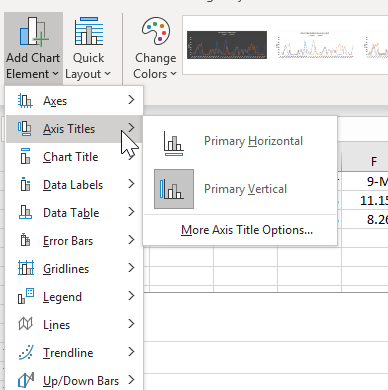Viewport: 388px width, 390px height.
Task: Click the Data Table menu icon
Action: [x=25, y=213]
